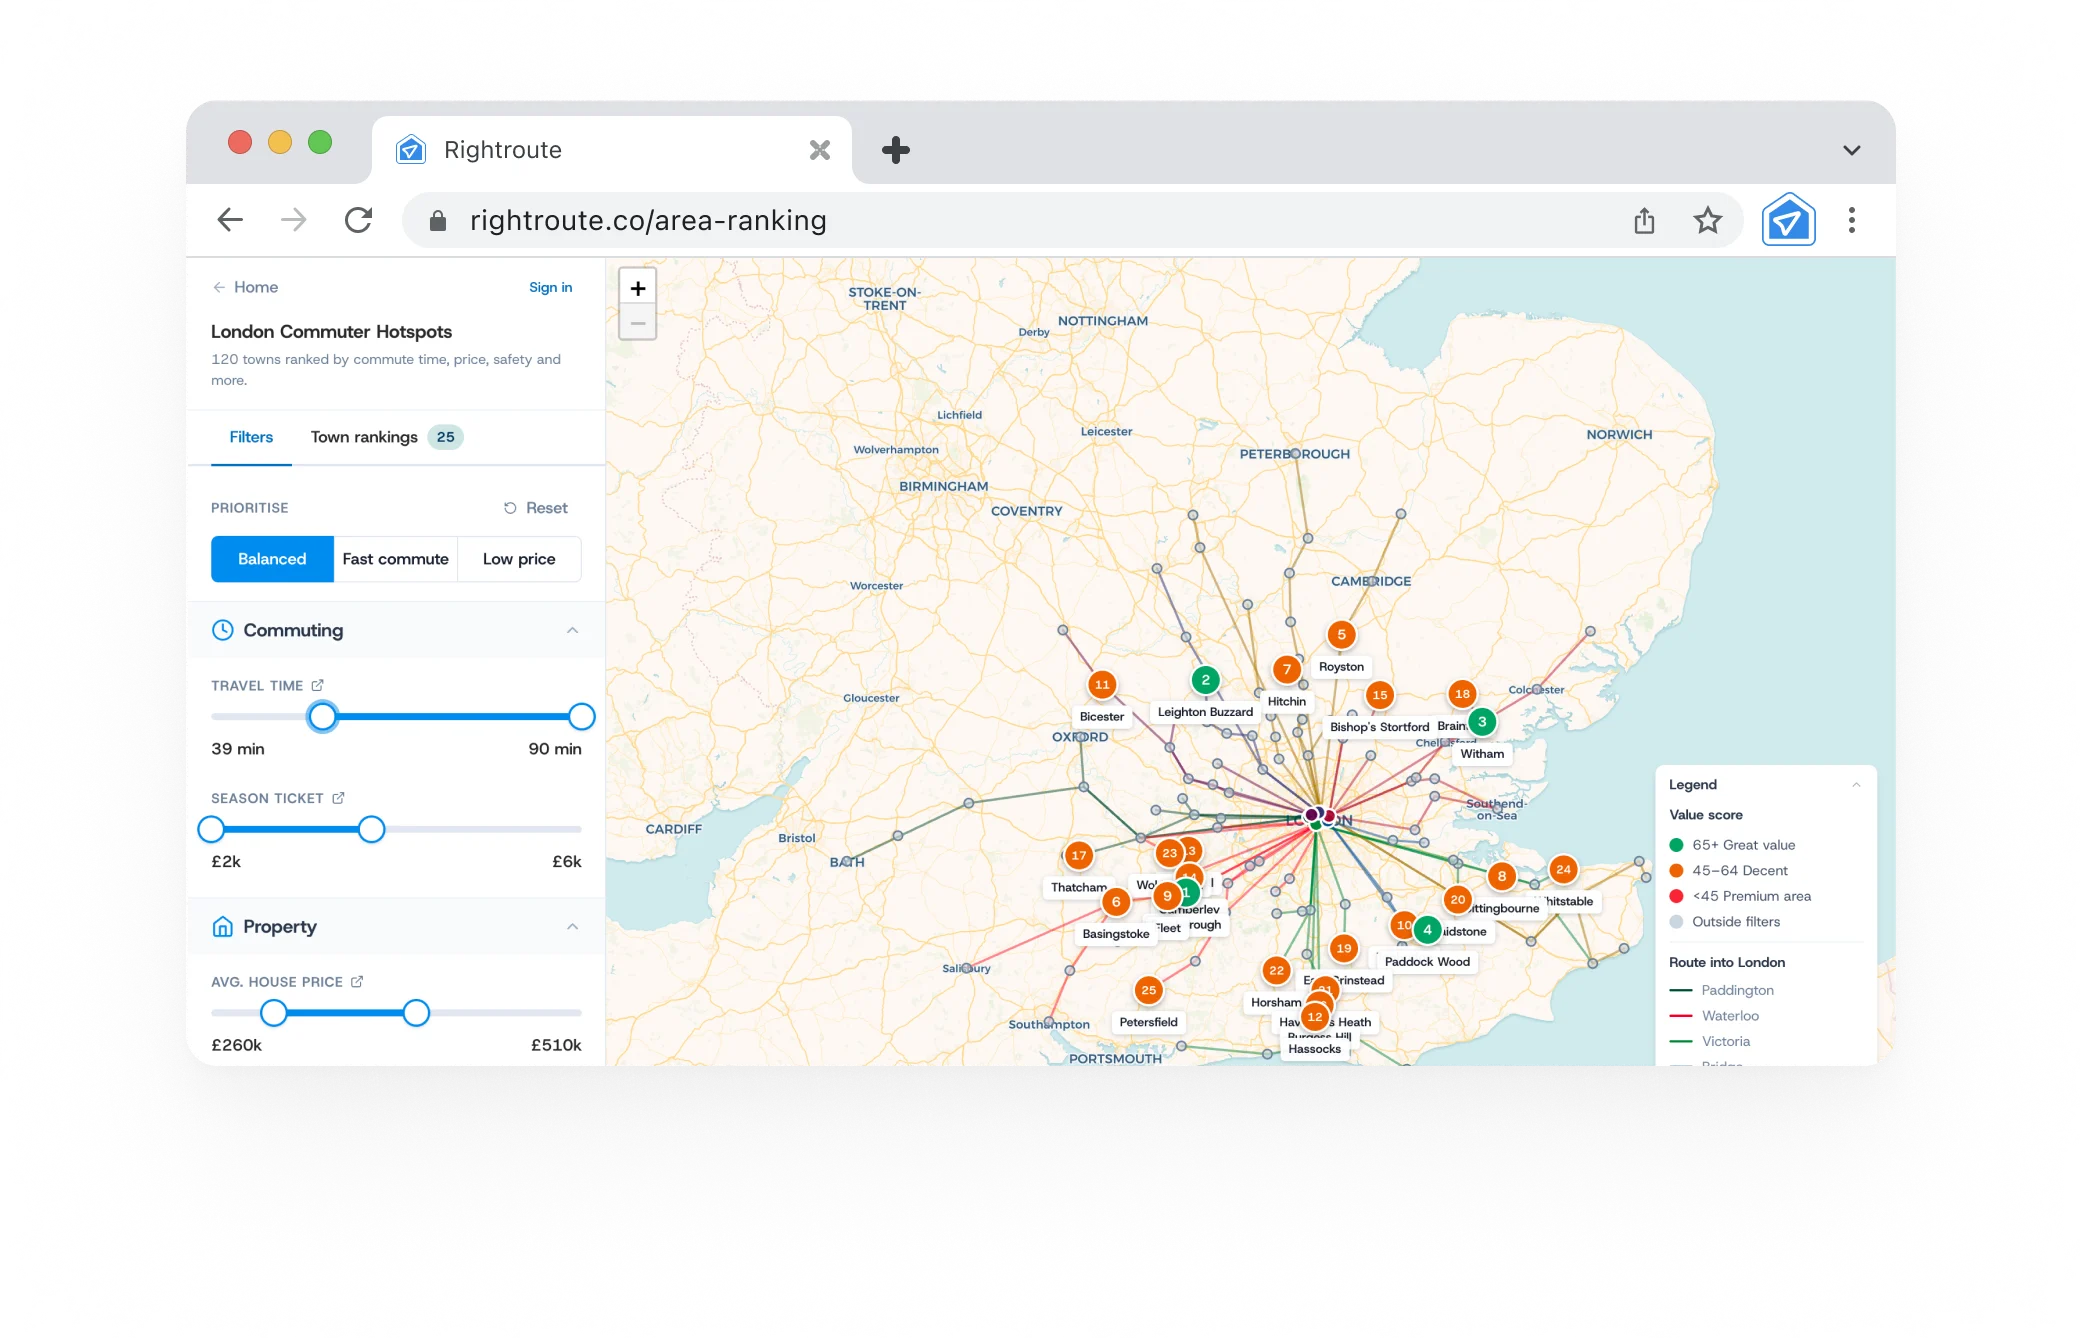Reset the prioritise filters
The height and width of the screenshot is (1338, 2082).
(x=536, y=508)
